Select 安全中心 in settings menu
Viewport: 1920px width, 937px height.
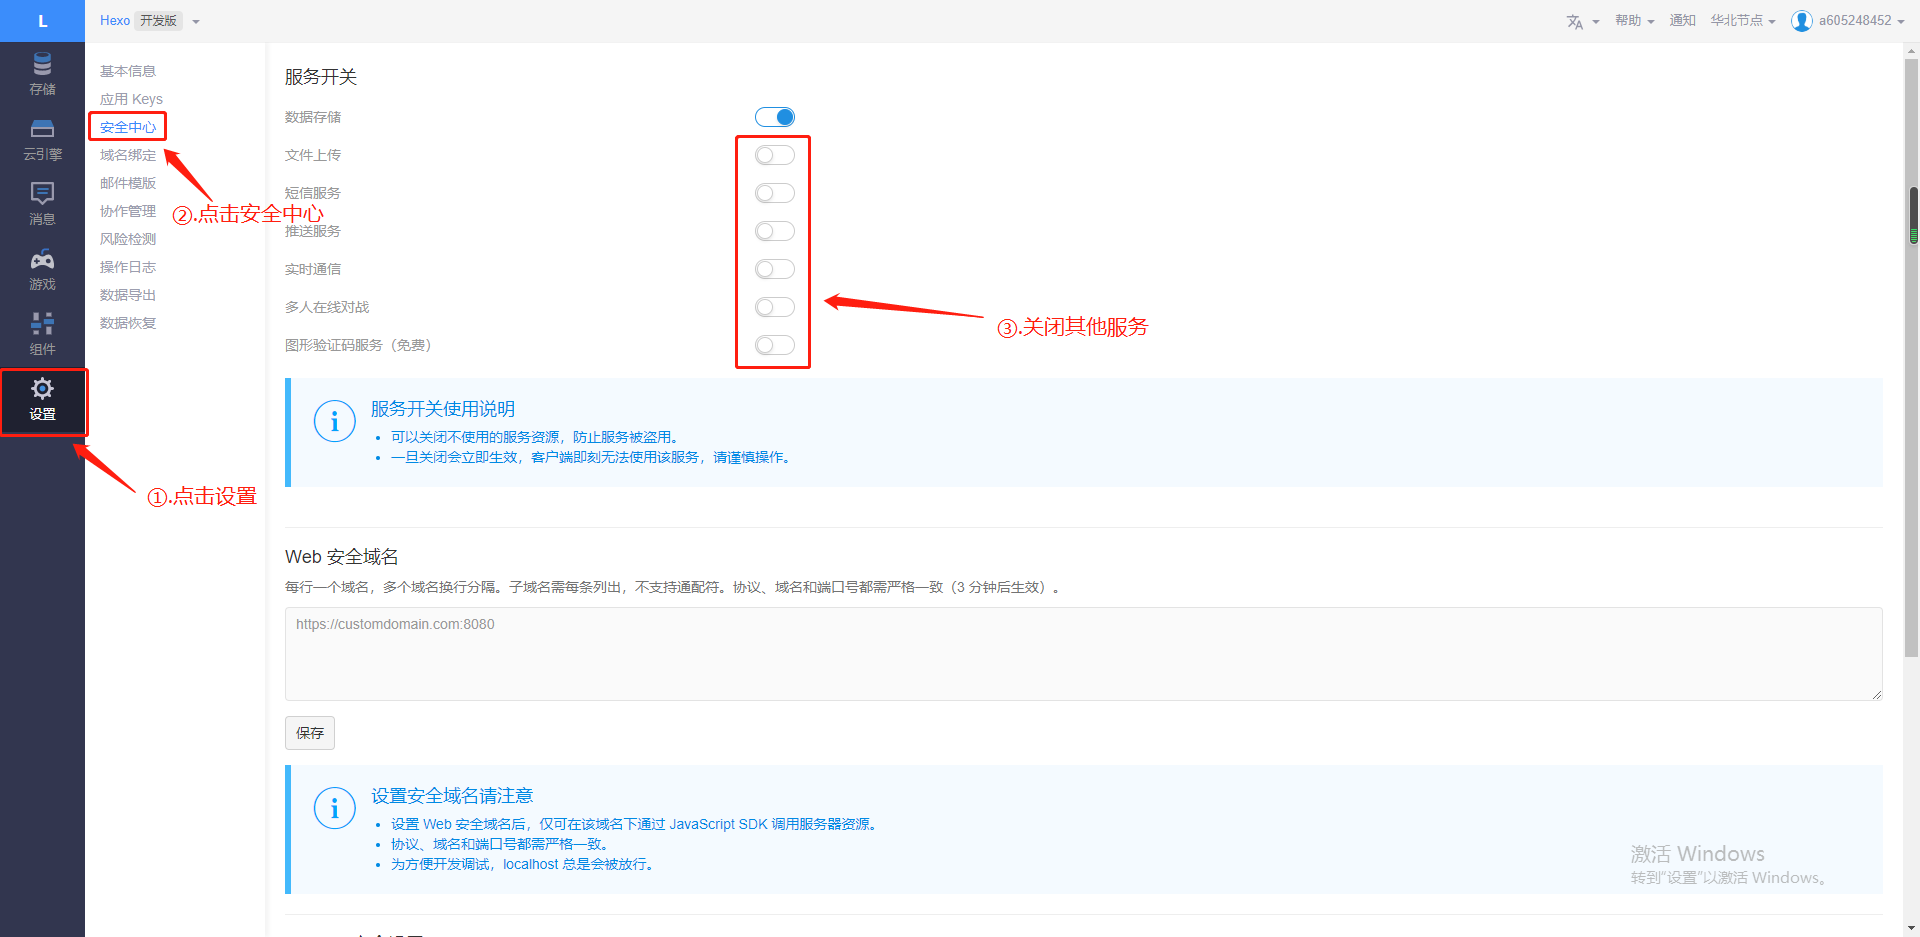tap(128, 127)
